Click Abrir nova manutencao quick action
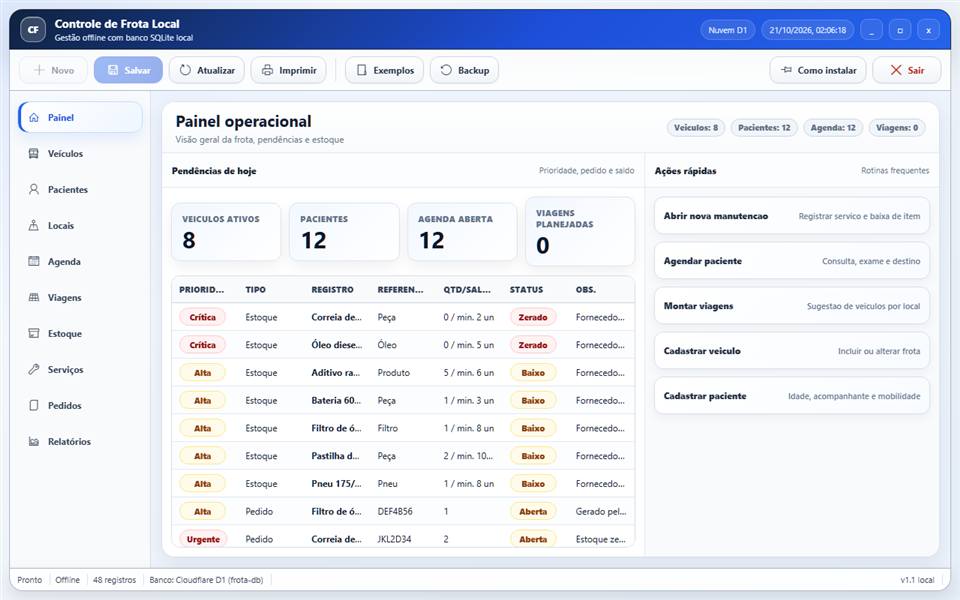This screenshot has width=960, height=600. coord(792,216)
